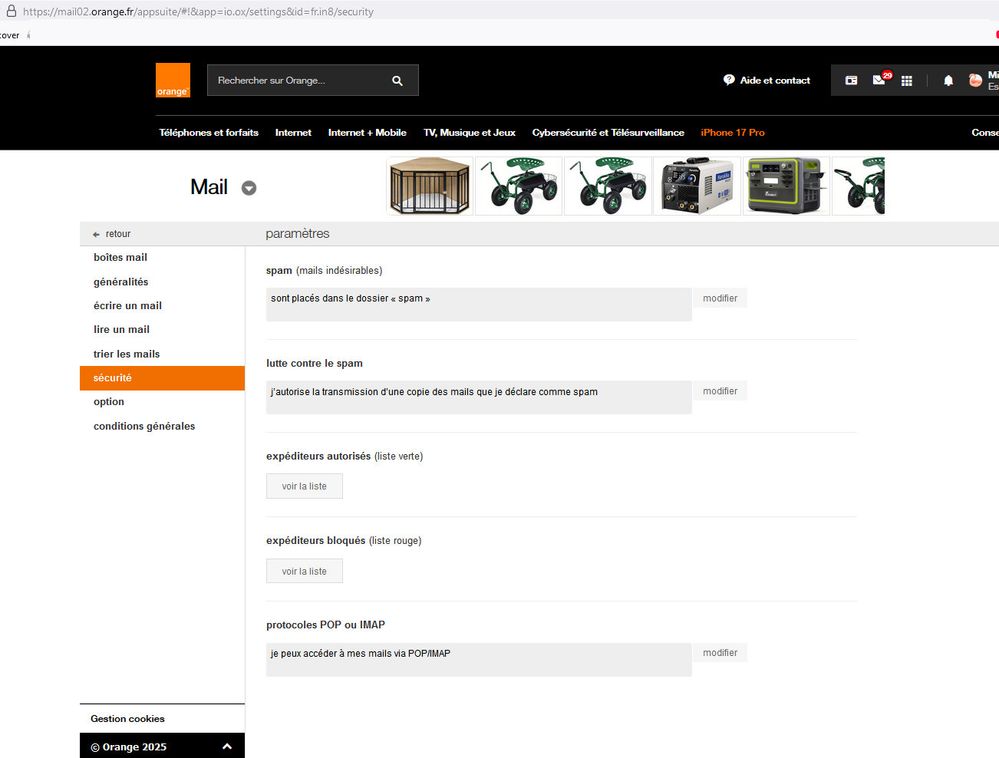999x758 pixels.
Task: Click in the 'Rechercher sur Orange' field
Action: coord(295,81)
